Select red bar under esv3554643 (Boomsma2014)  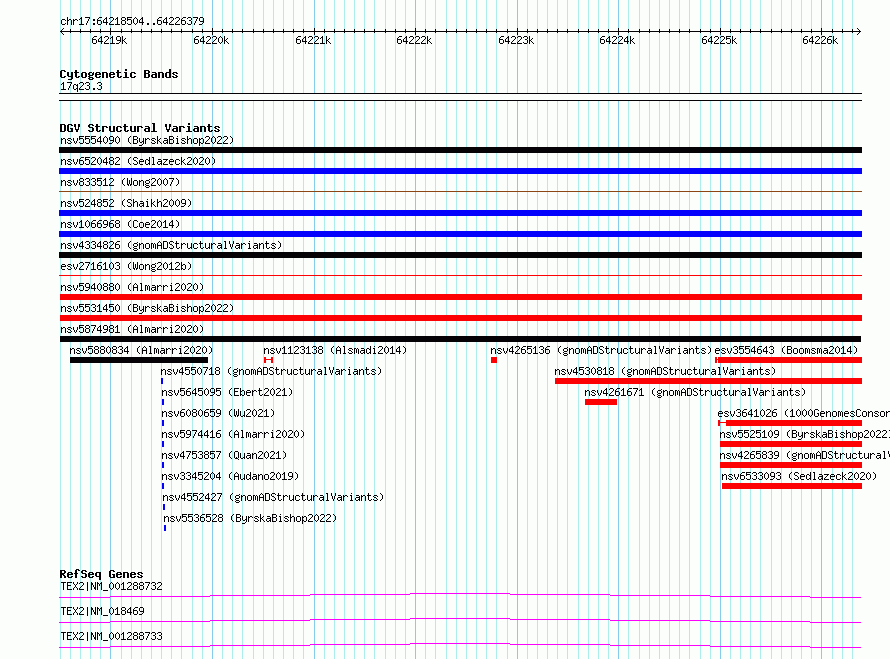pyautogui.click(x=789, y=360)
